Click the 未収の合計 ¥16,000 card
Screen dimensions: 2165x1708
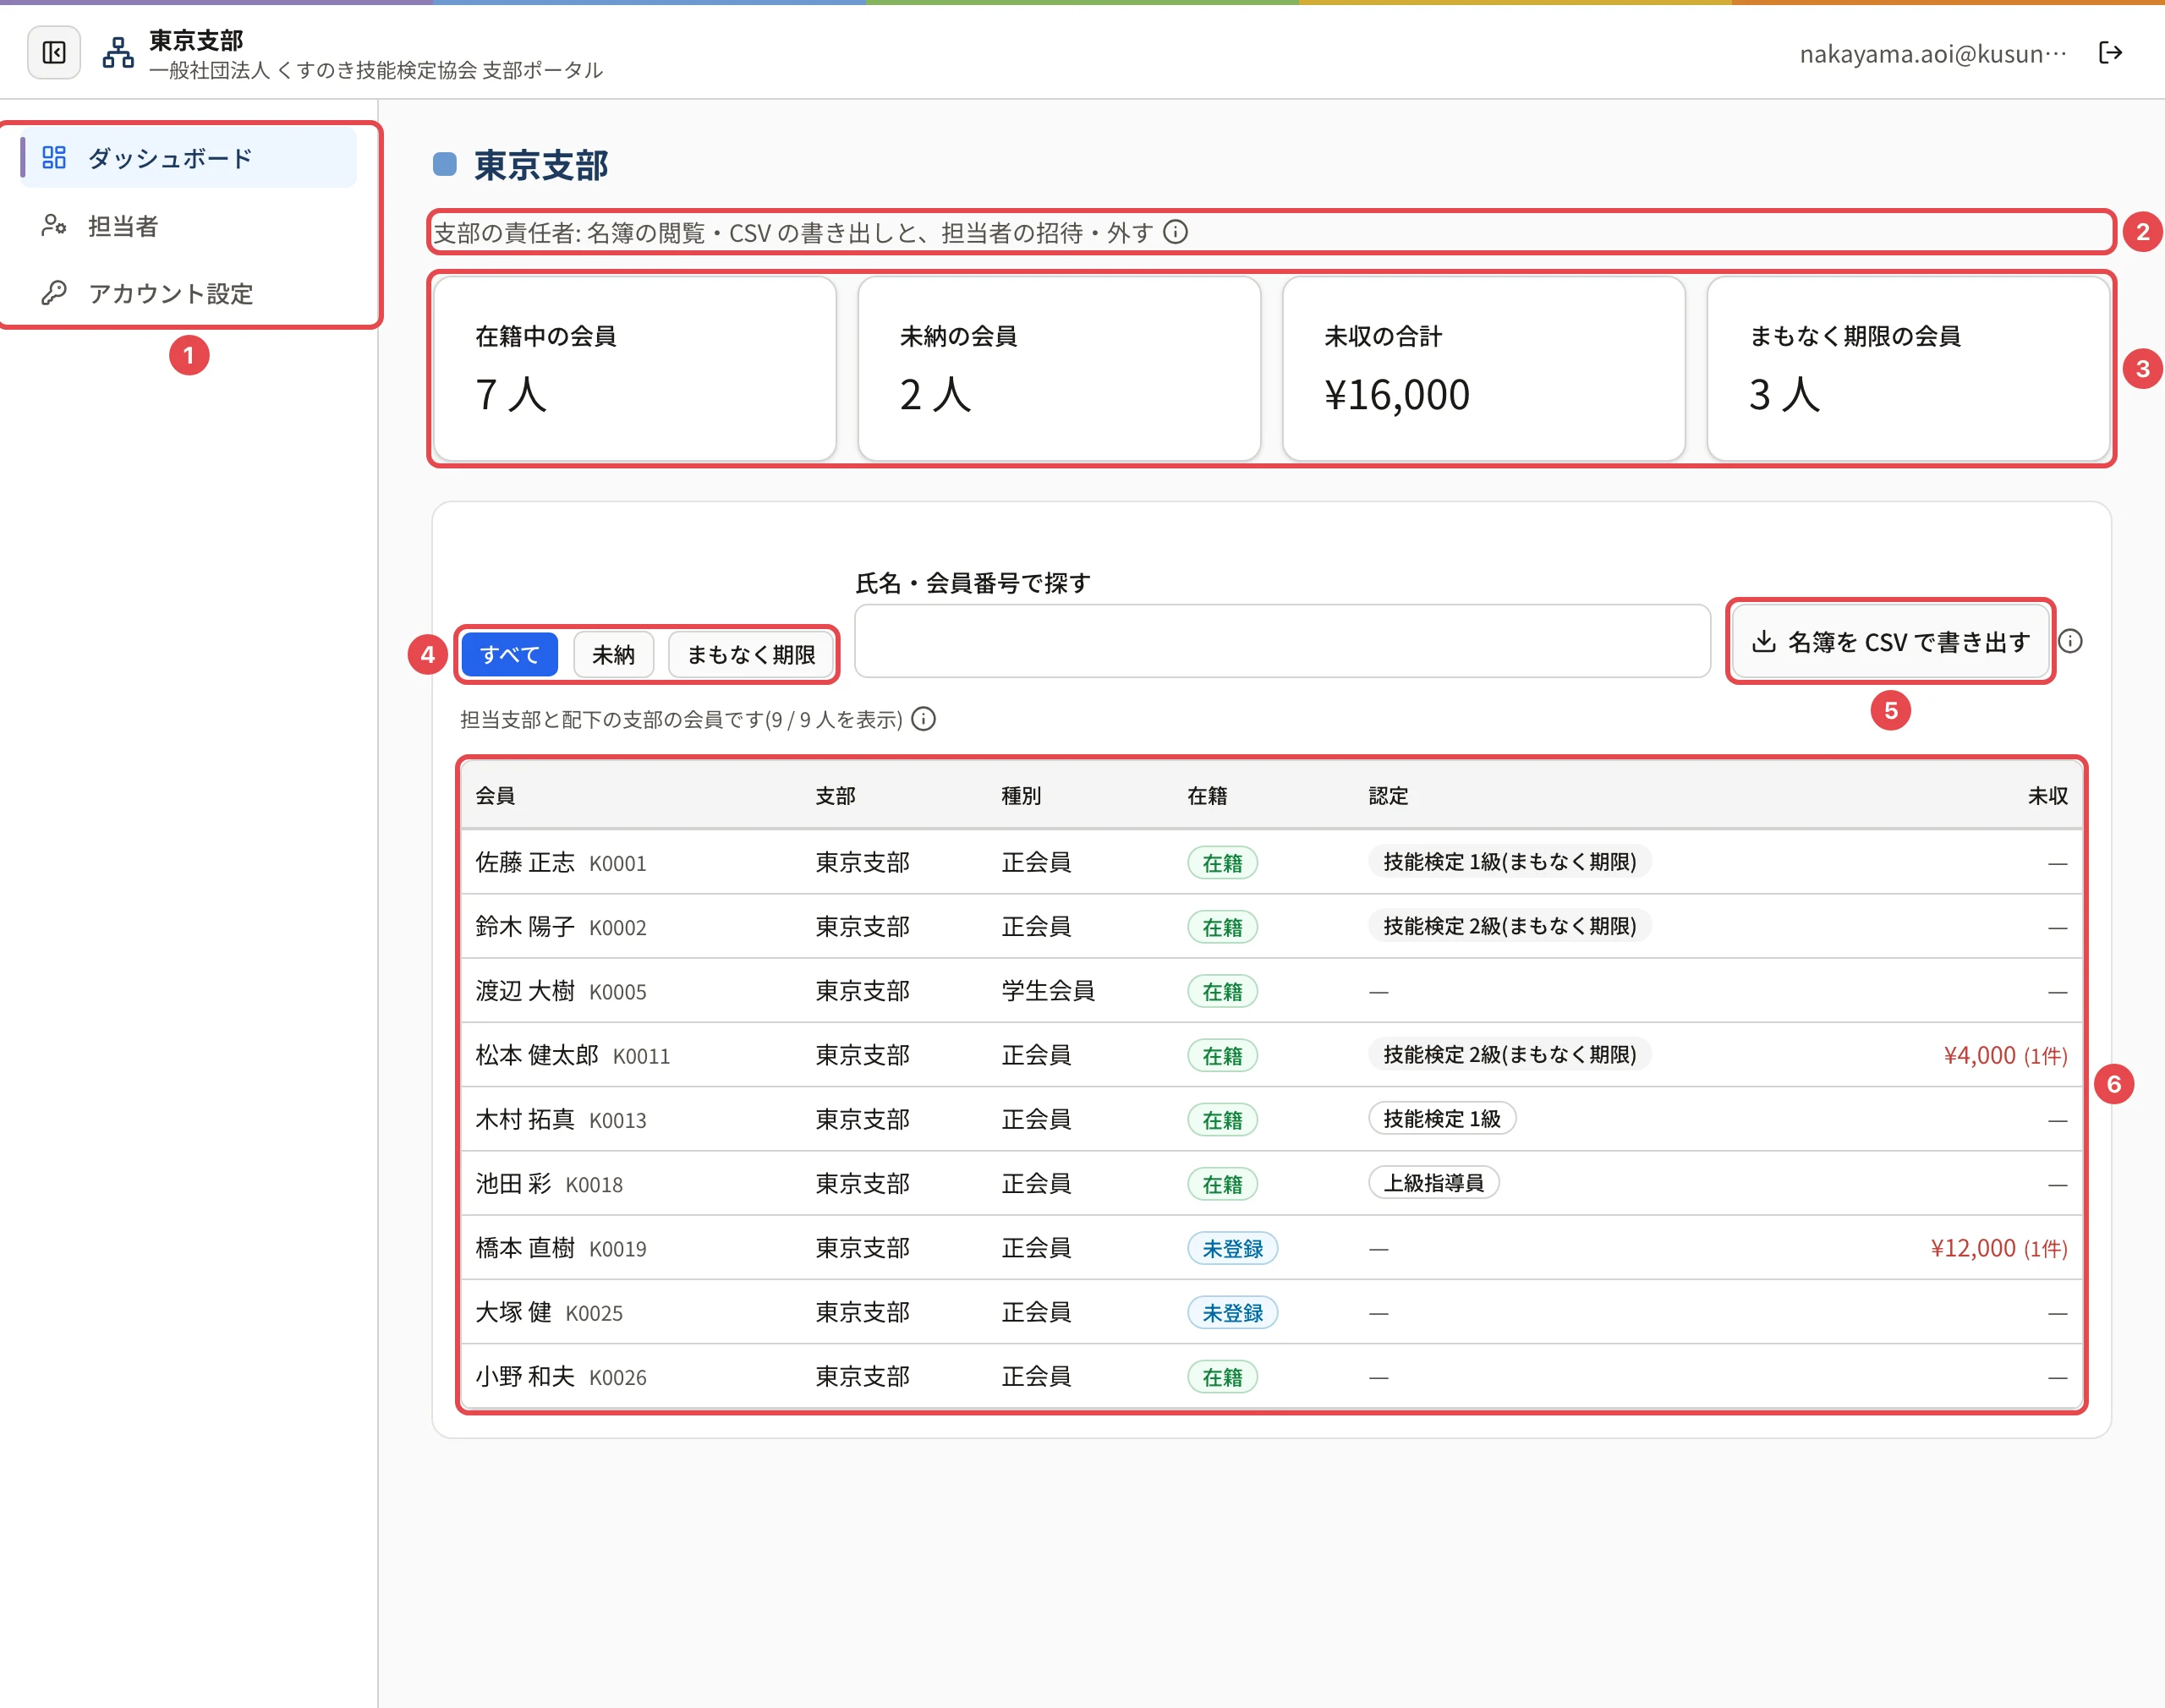pyautogui.click(x=1483, y=369)
